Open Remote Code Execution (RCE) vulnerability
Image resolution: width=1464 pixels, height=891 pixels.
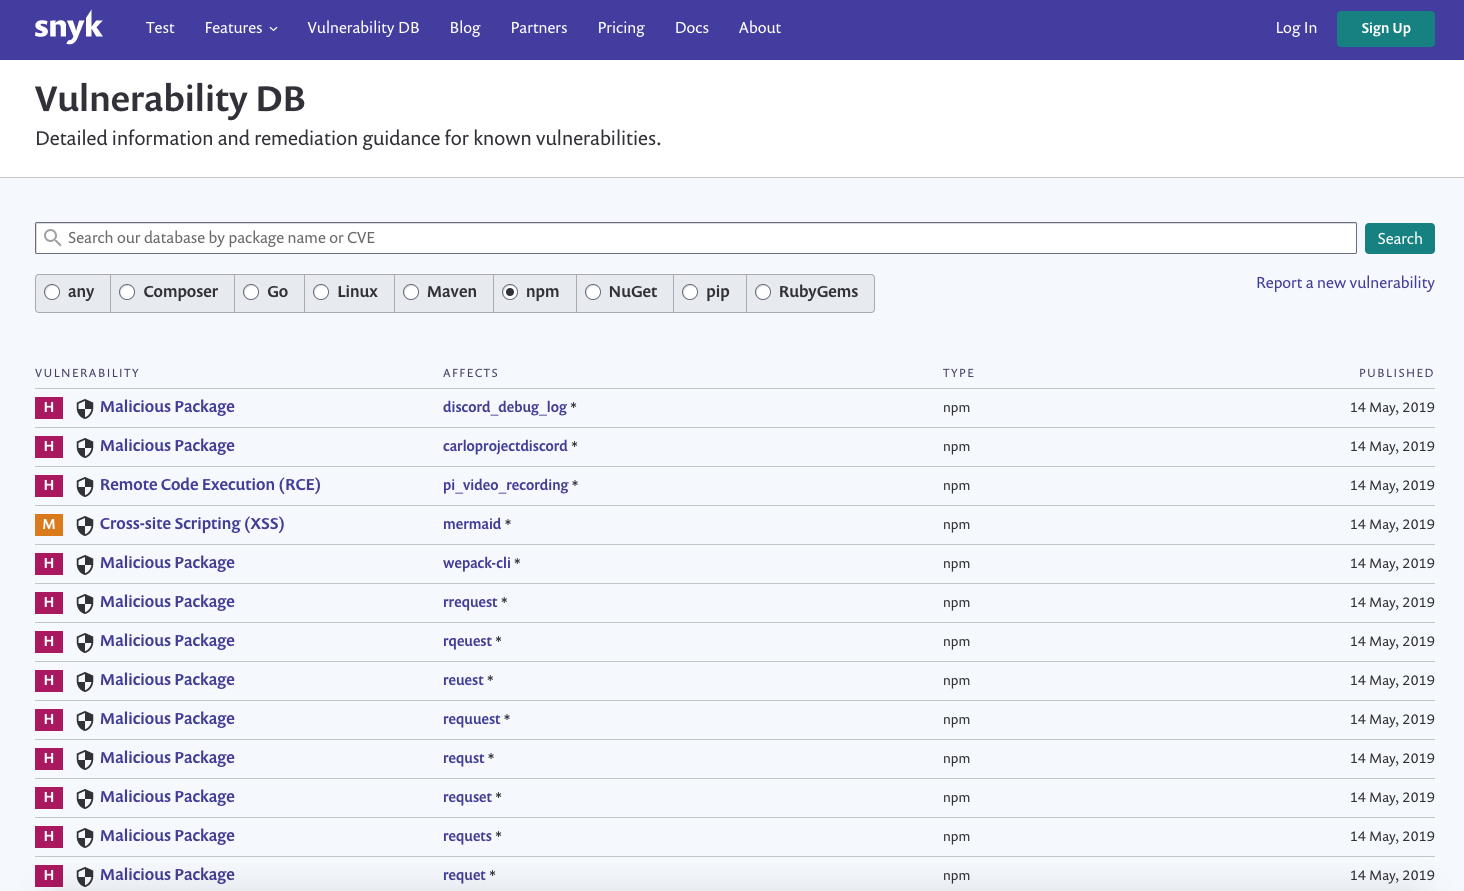coord(210,485)
